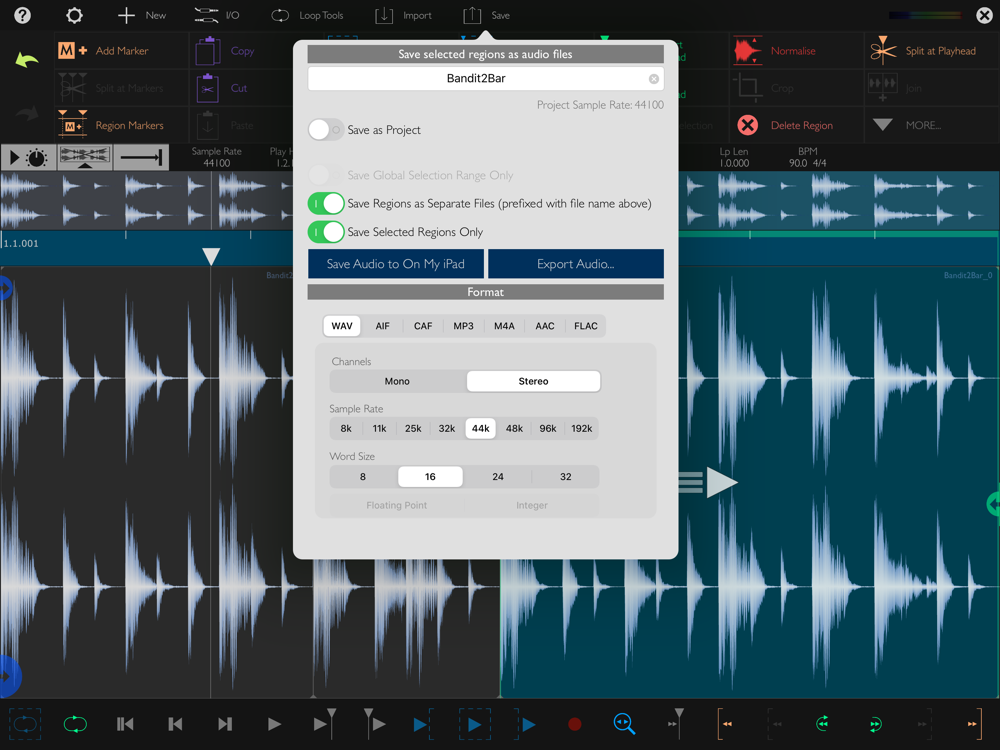
Task: Select the FLAC format tab
Action: [x=585, y=326]
